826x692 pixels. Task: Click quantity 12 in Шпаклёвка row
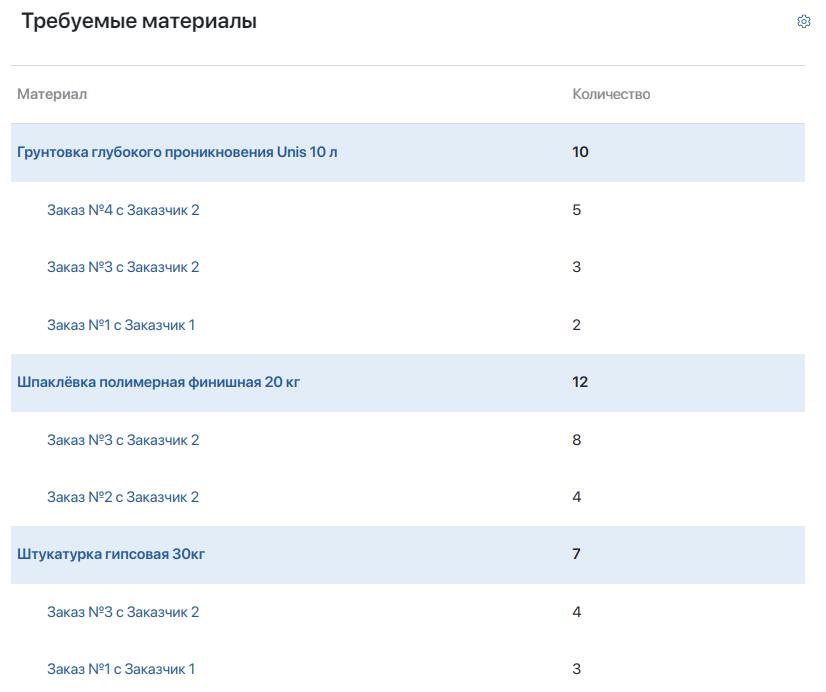[x=580, y=382]
